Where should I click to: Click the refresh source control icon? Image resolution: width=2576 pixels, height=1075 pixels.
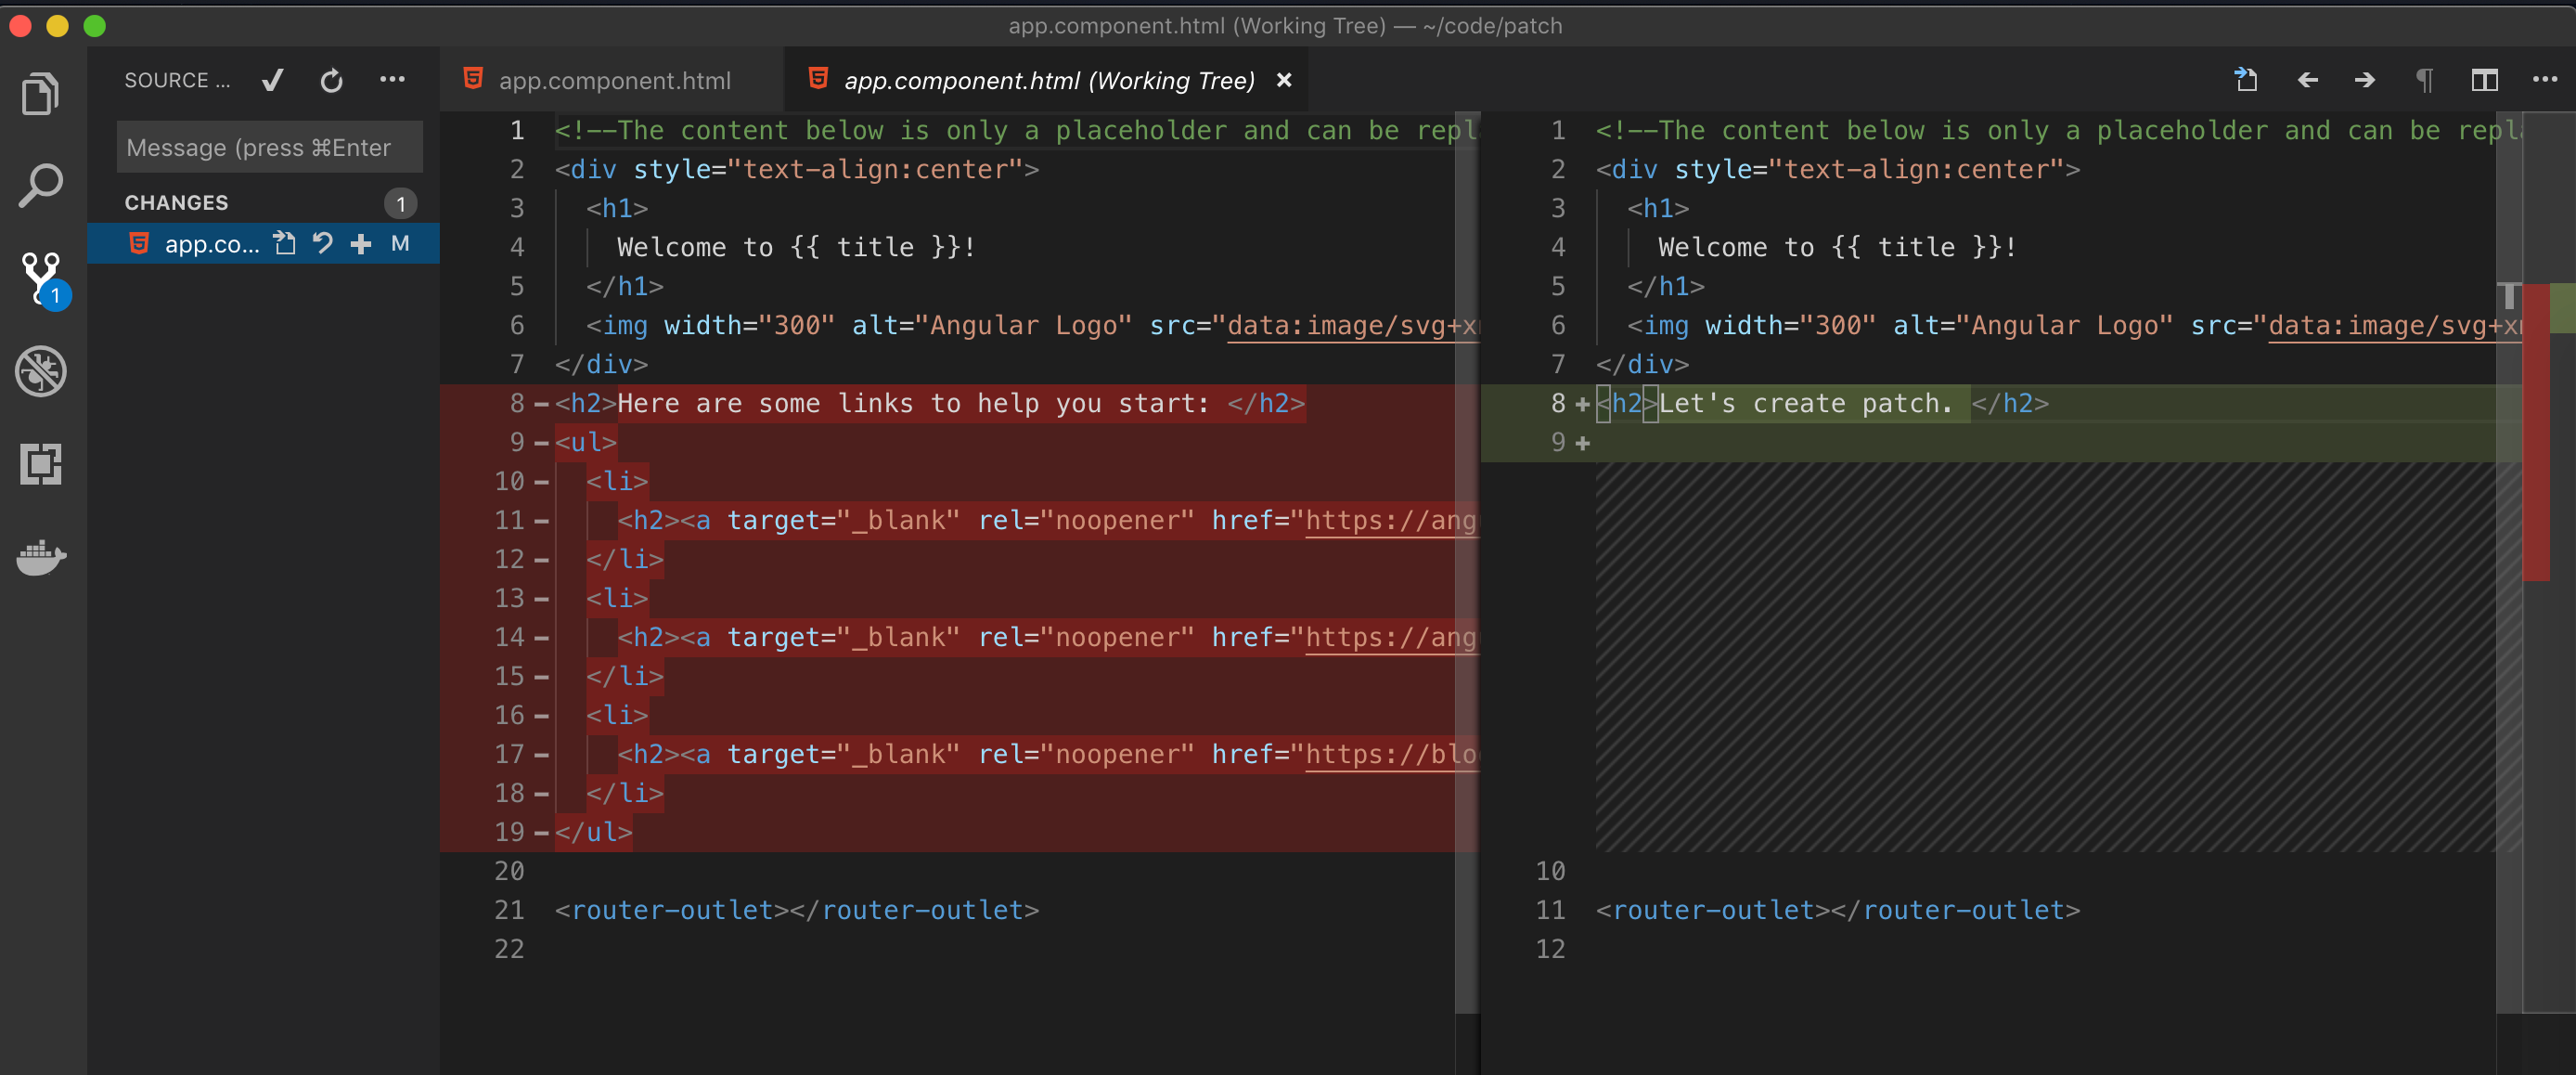[331, 81]
